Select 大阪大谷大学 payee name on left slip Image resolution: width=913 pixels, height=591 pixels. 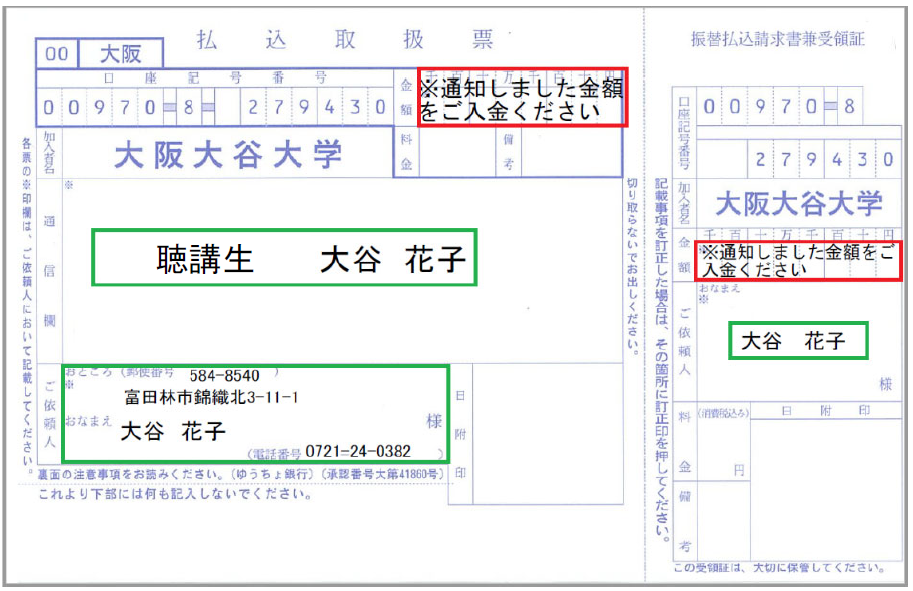228,155
